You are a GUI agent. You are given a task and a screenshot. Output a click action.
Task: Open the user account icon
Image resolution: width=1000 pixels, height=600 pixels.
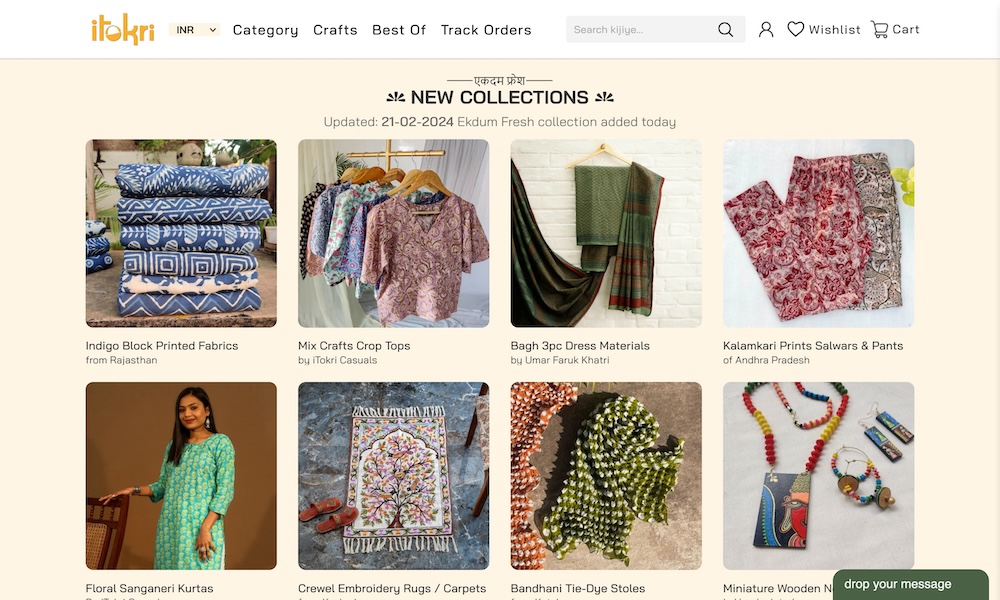pyautogui.click(x=766, y=30)
